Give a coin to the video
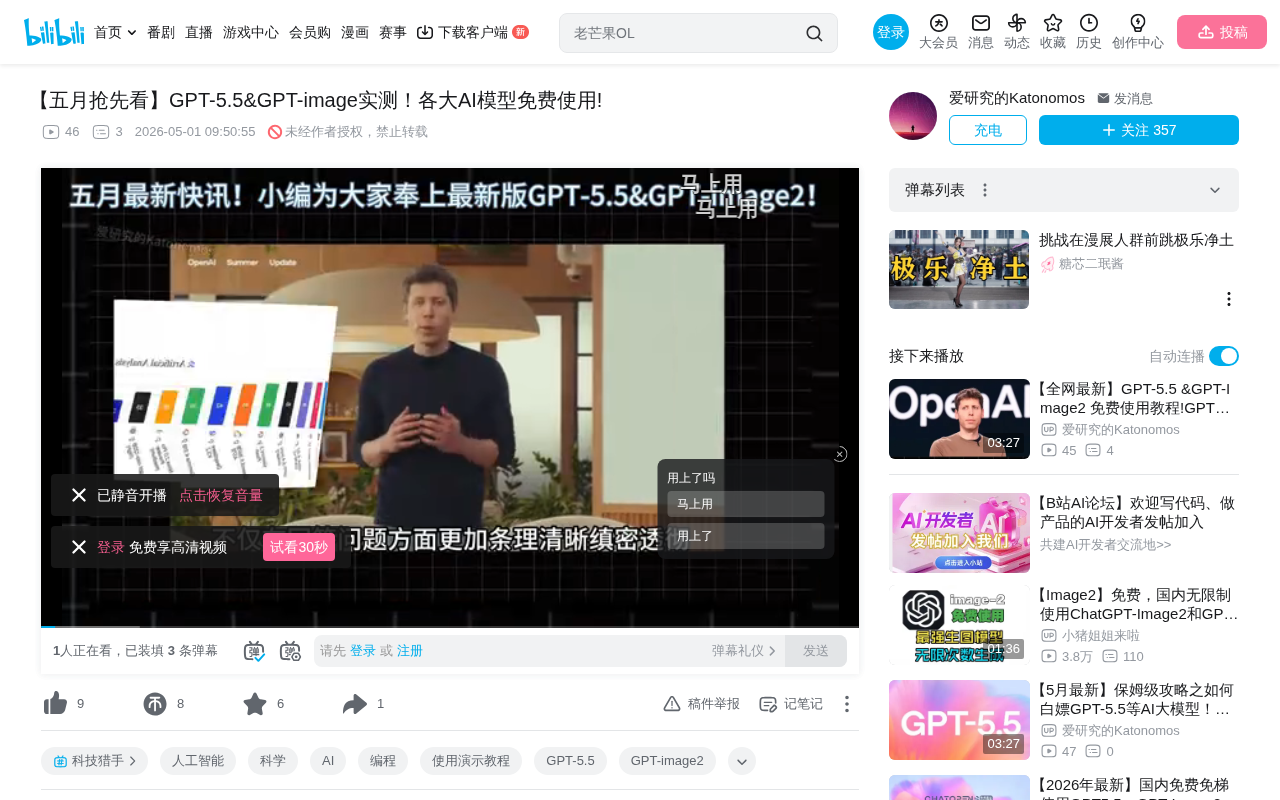Screen dimensions: 1280x800 point(155,704)
